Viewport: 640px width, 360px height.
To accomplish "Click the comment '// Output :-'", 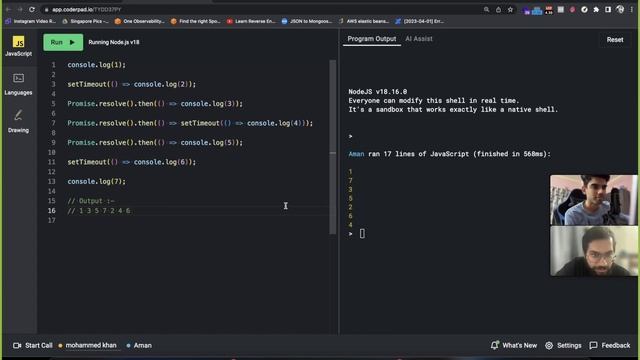I will click(91, 201).
